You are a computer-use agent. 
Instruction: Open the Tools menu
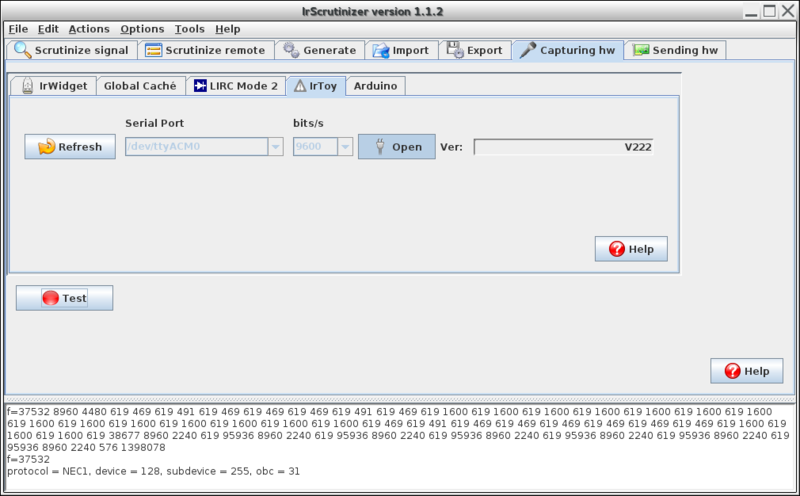point(189,29)
